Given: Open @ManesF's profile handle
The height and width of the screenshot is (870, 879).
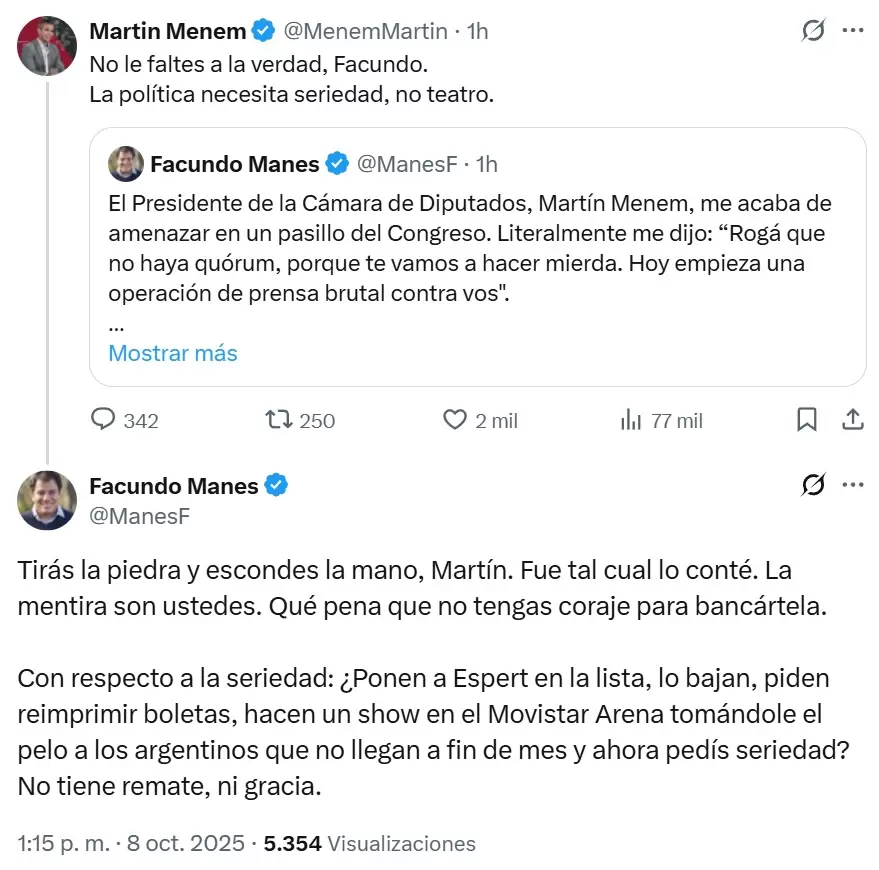Looking at the screenshot, I should (142, 516).
